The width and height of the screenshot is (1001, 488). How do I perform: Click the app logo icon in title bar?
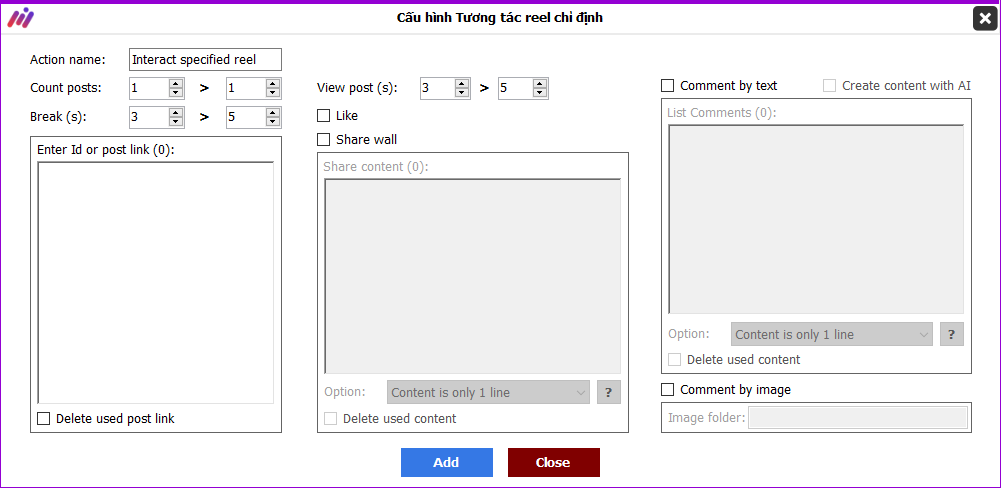point(20,18)
